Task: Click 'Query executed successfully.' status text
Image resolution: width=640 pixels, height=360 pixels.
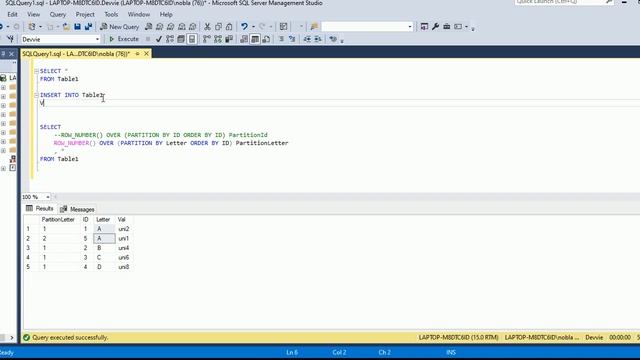Action: click(70, 338)
